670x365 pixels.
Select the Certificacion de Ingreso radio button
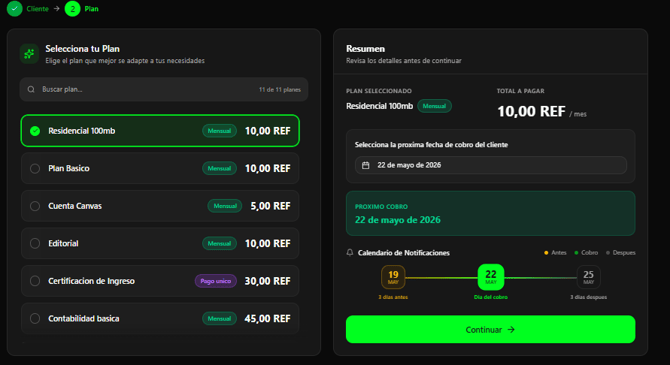click(x=35, y=281)
